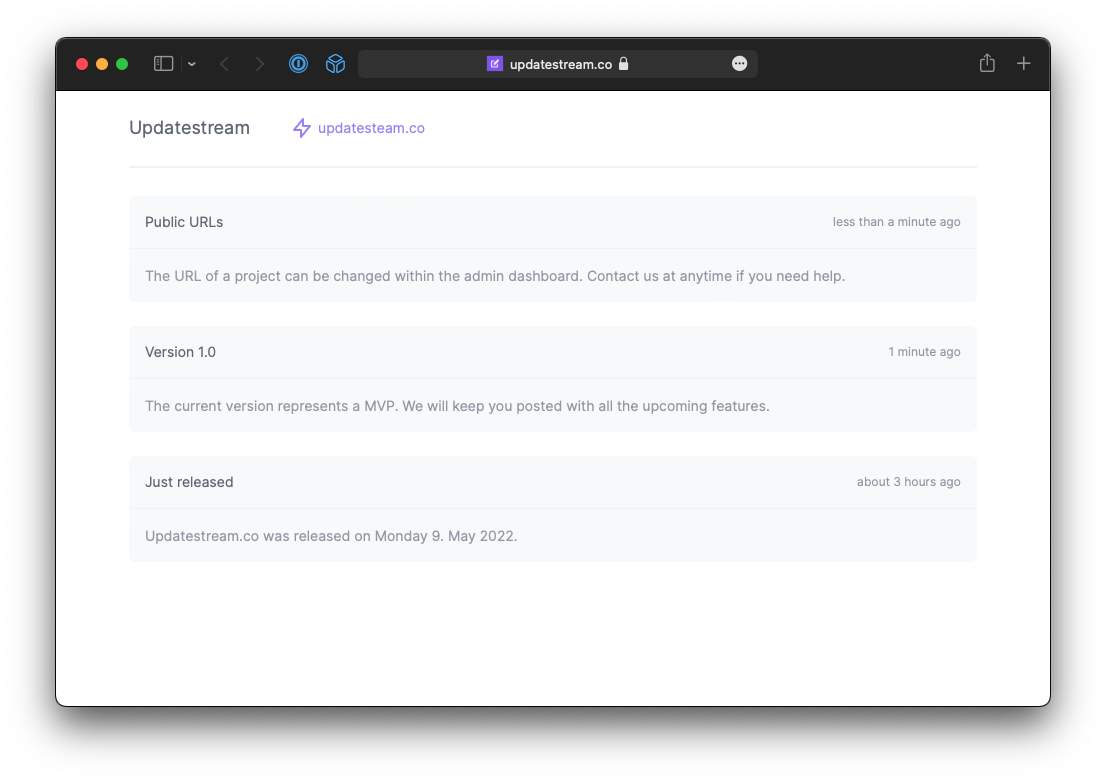
Task: Go back with the back arrow
Action: click(224, 64)
